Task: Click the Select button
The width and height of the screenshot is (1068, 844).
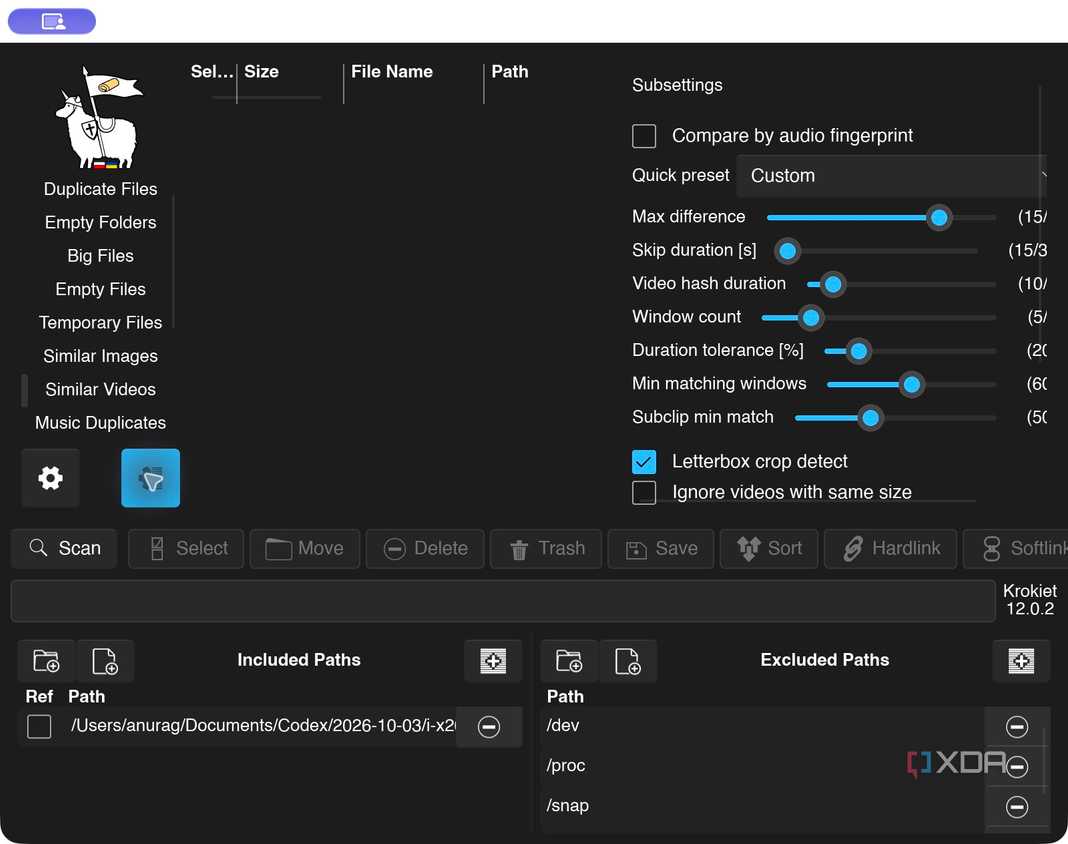Action: pos(186,548)
